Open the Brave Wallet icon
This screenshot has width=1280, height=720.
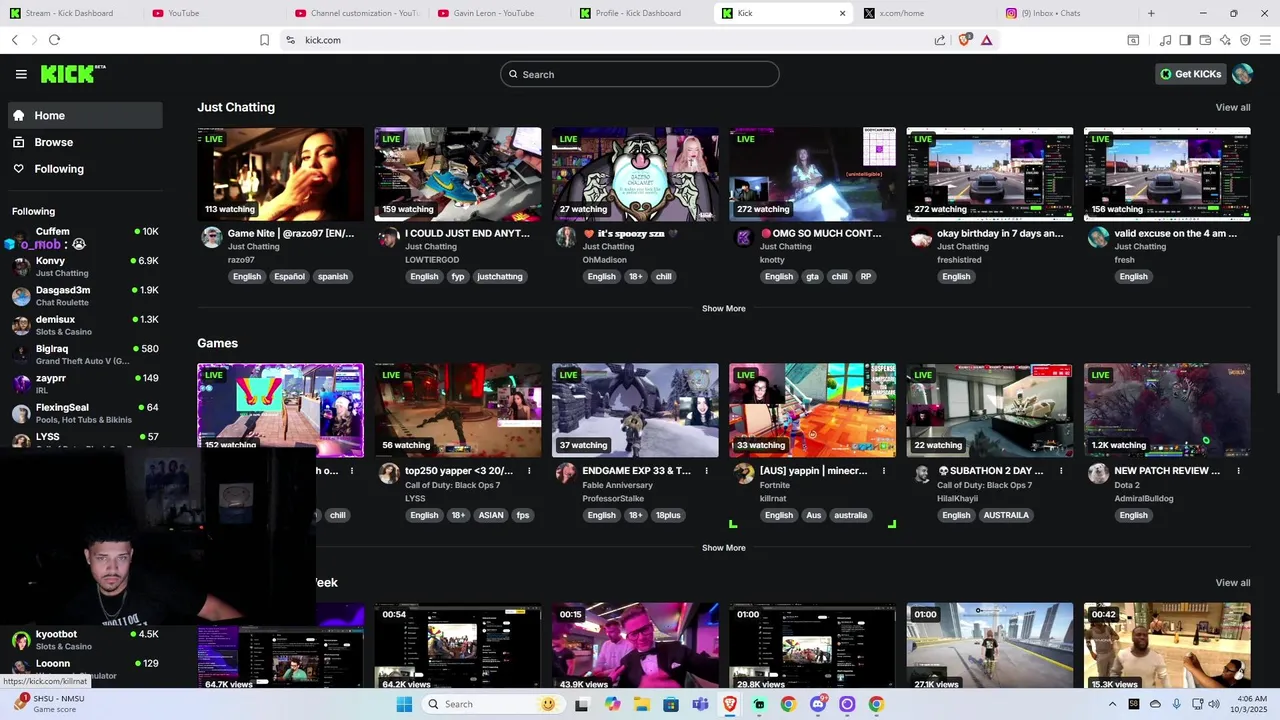[1205, 40]
